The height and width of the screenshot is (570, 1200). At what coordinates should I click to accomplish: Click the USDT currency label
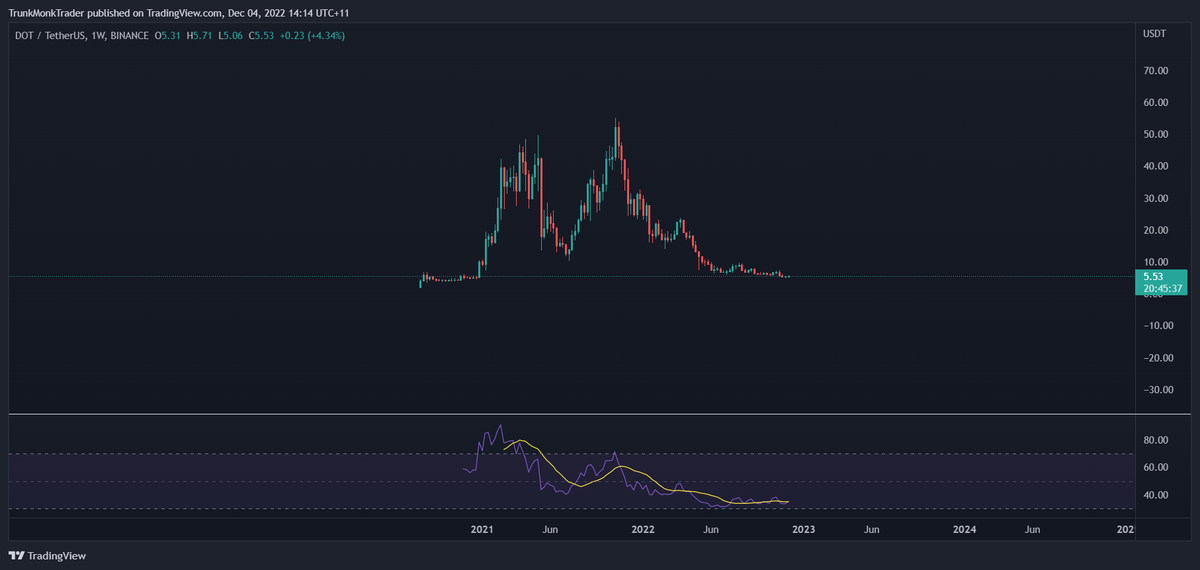(x=1154, y=34)
